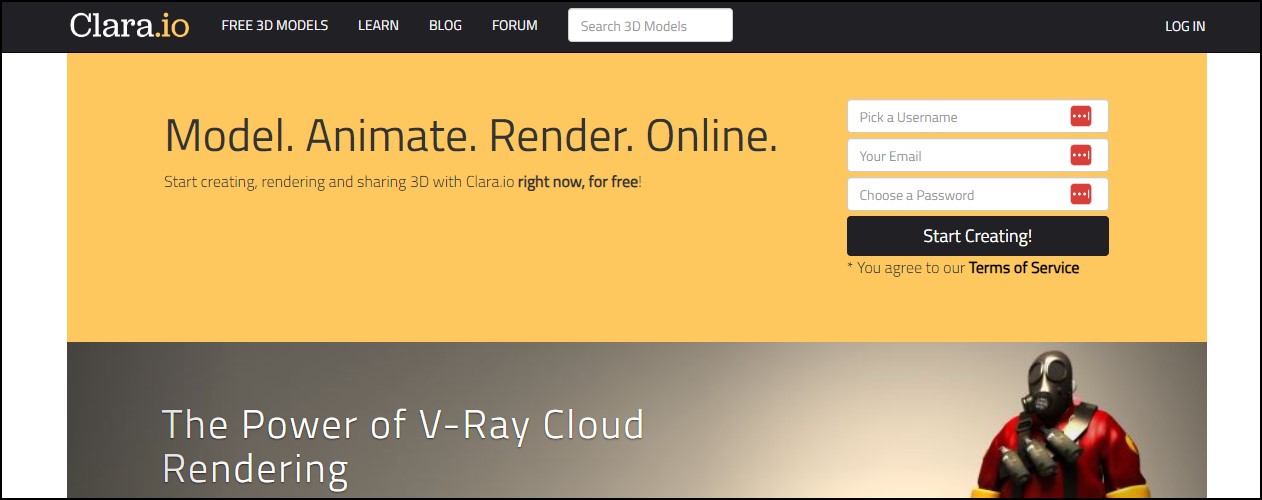This screenshot has width=1262, height=500.
Task: Focus the Search 3D Models box
Action: [x=650, y=26]
